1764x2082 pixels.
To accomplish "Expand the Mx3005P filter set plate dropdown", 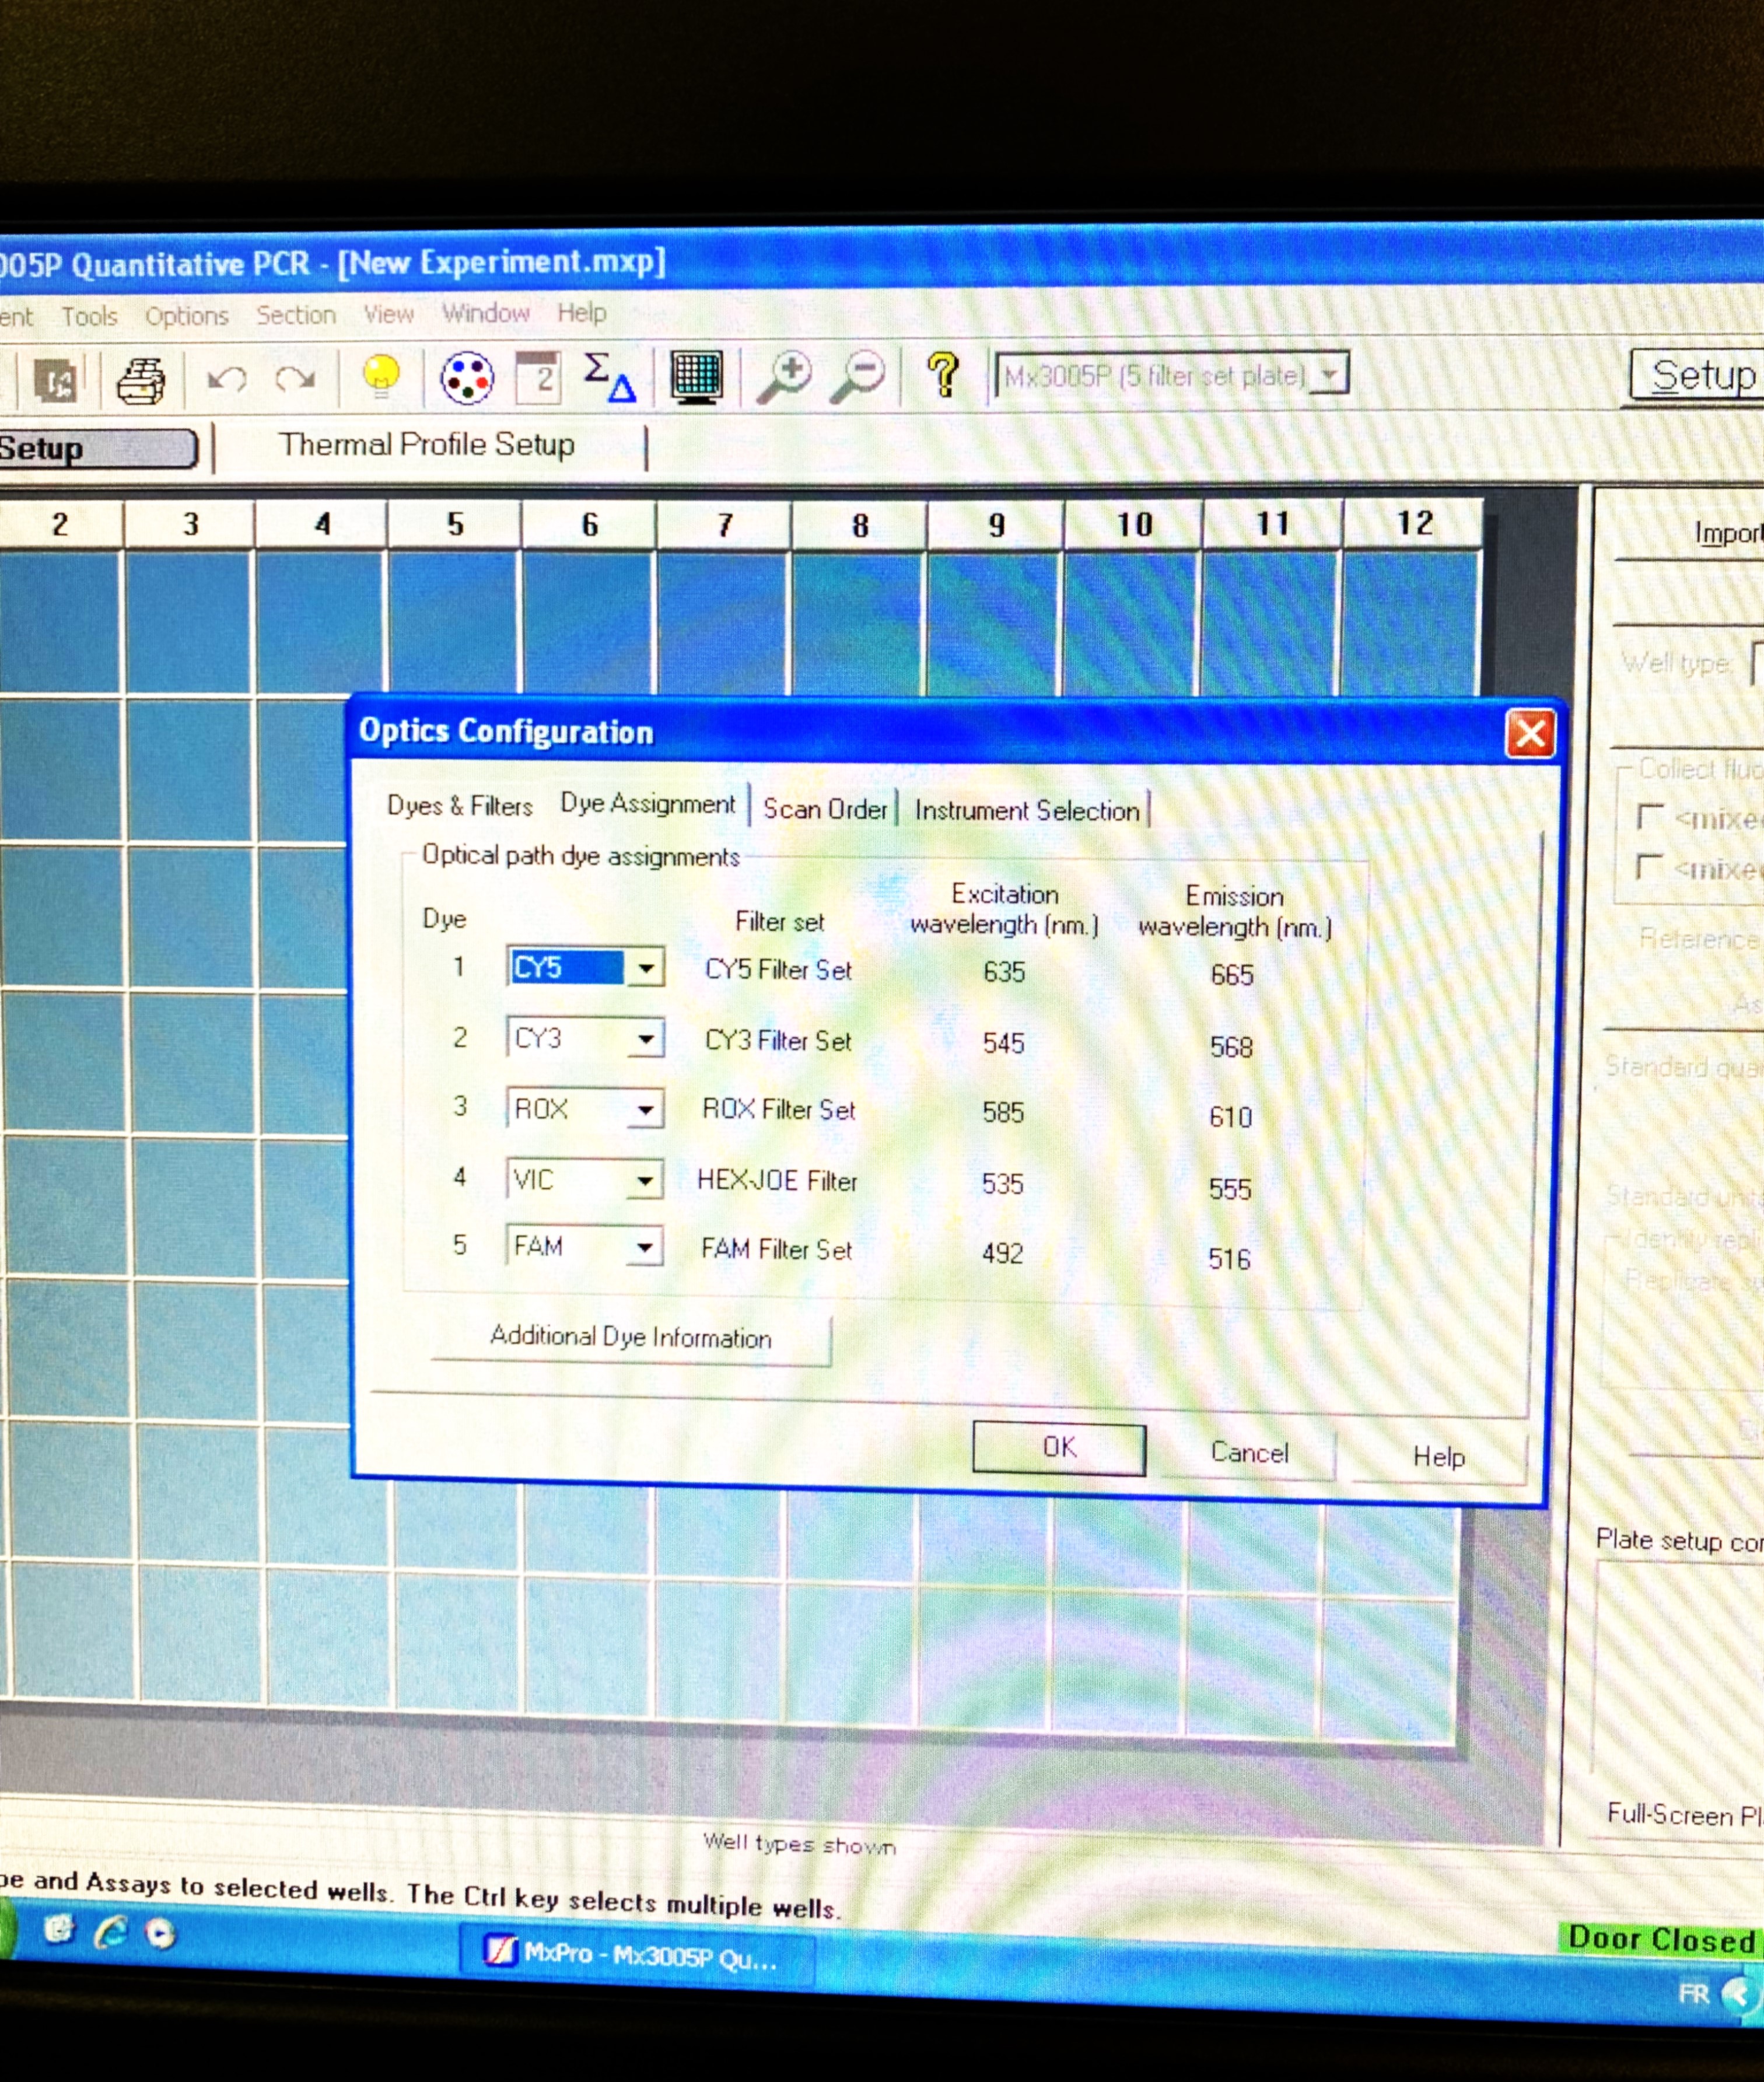I will click(x=1330, y=375).
